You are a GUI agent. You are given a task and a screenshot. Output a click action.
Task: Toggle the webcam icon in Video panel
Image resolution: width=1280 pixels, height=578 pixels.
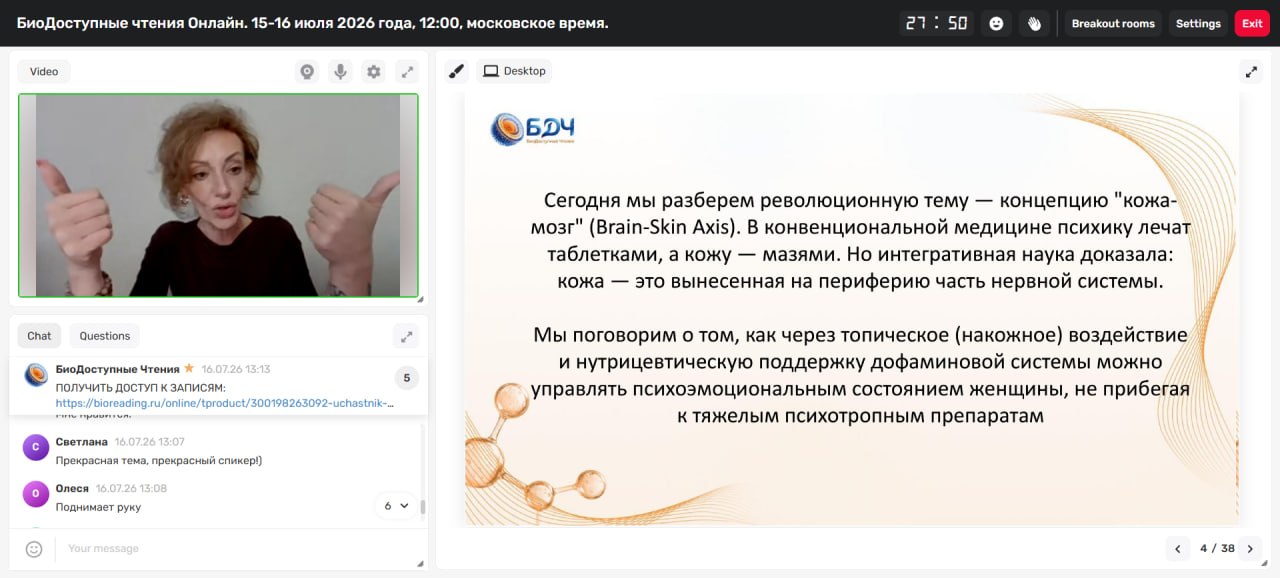[x=307, y=71]
